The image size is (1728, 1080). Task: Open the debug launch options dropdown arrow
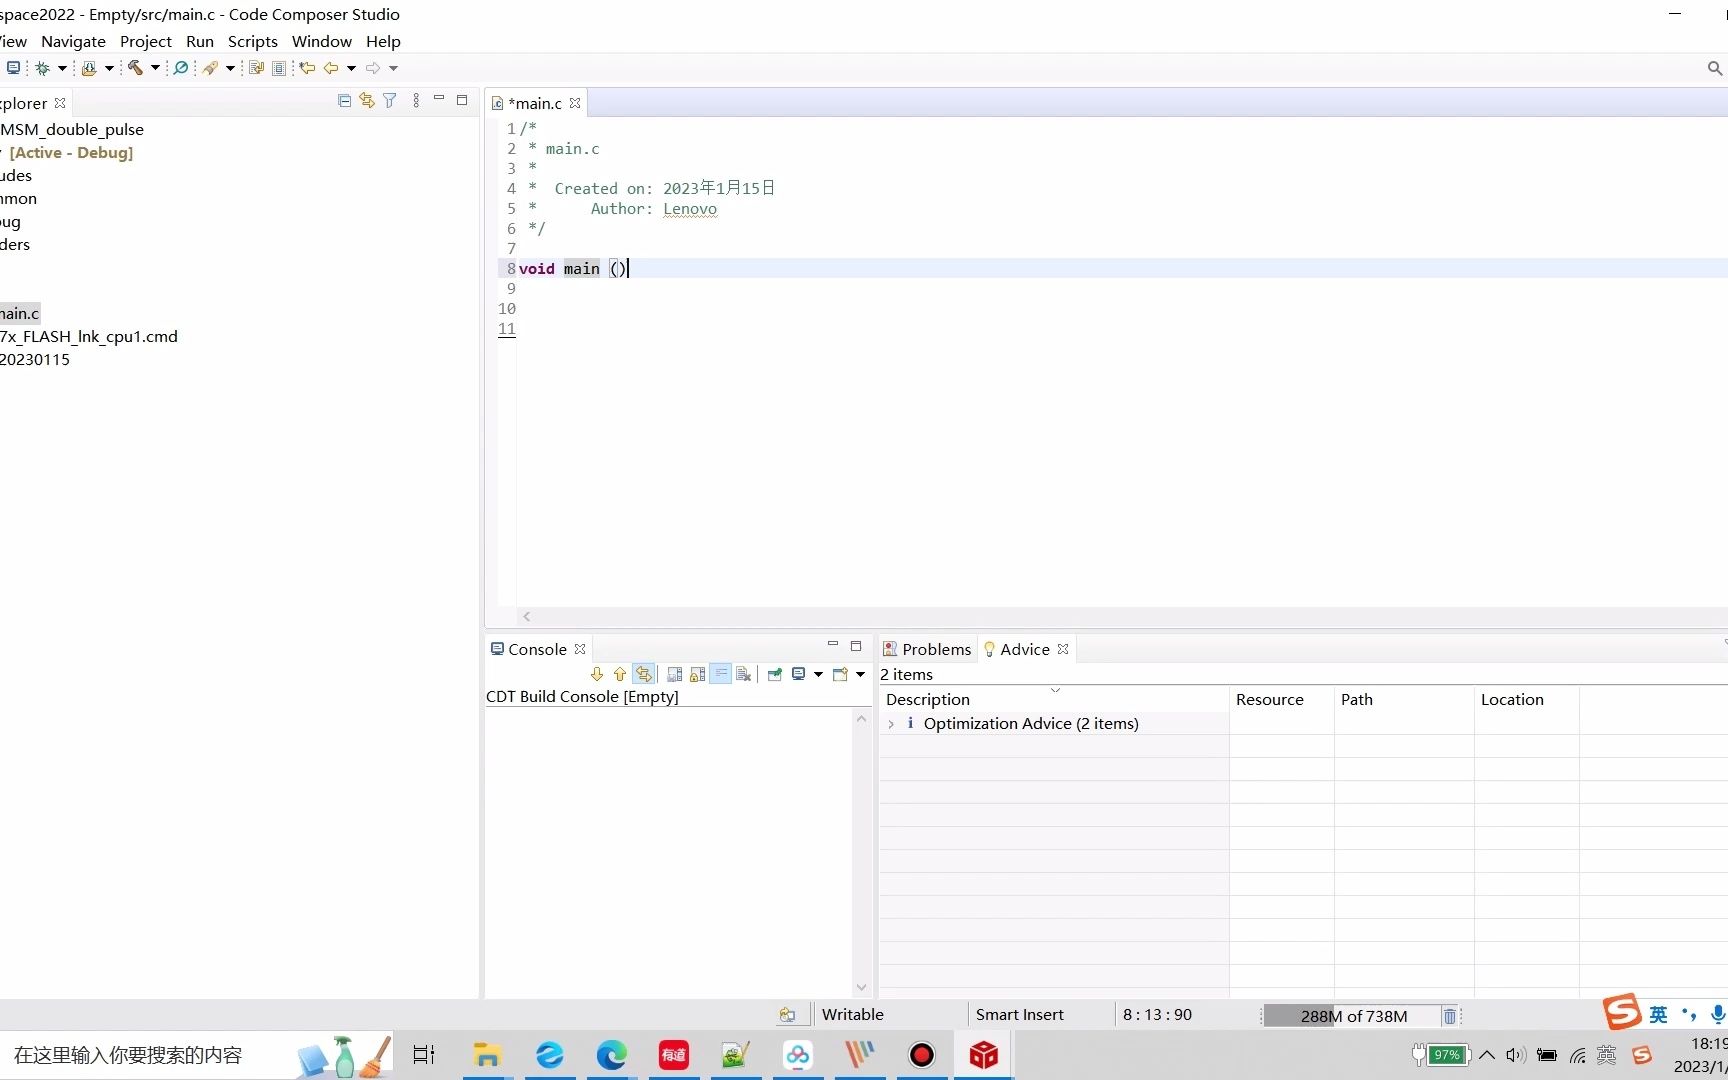[62, 68]
